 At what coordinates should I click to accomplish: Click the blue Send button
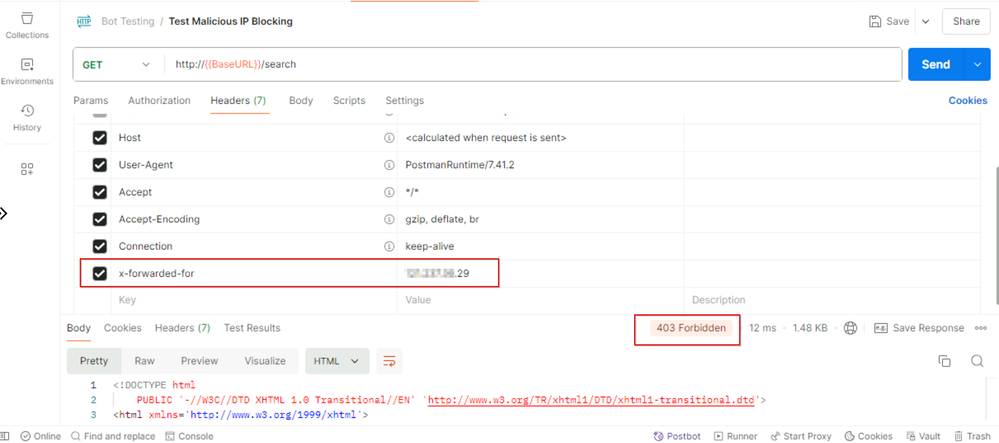[937, 64]
